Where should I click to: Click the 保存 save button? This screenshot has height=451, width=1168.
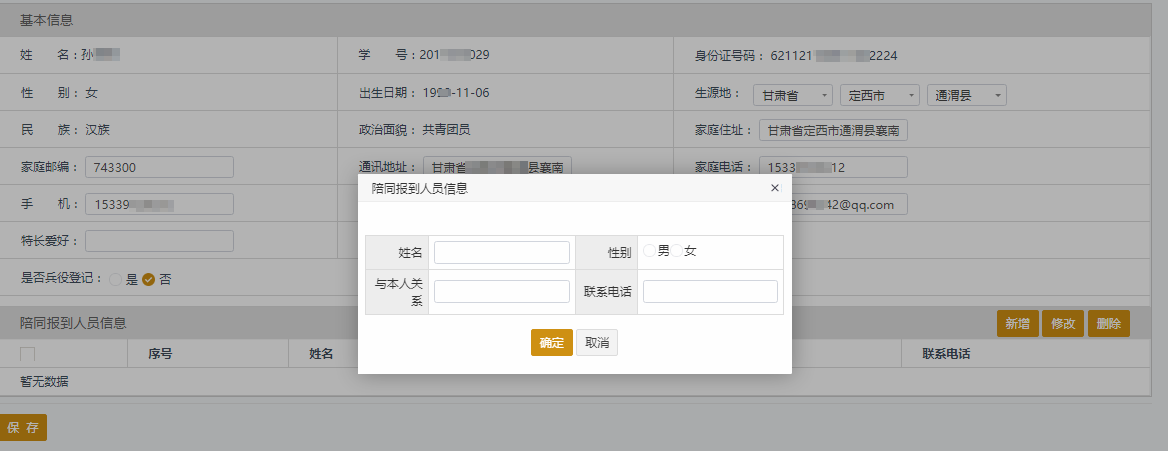[23, 428]
